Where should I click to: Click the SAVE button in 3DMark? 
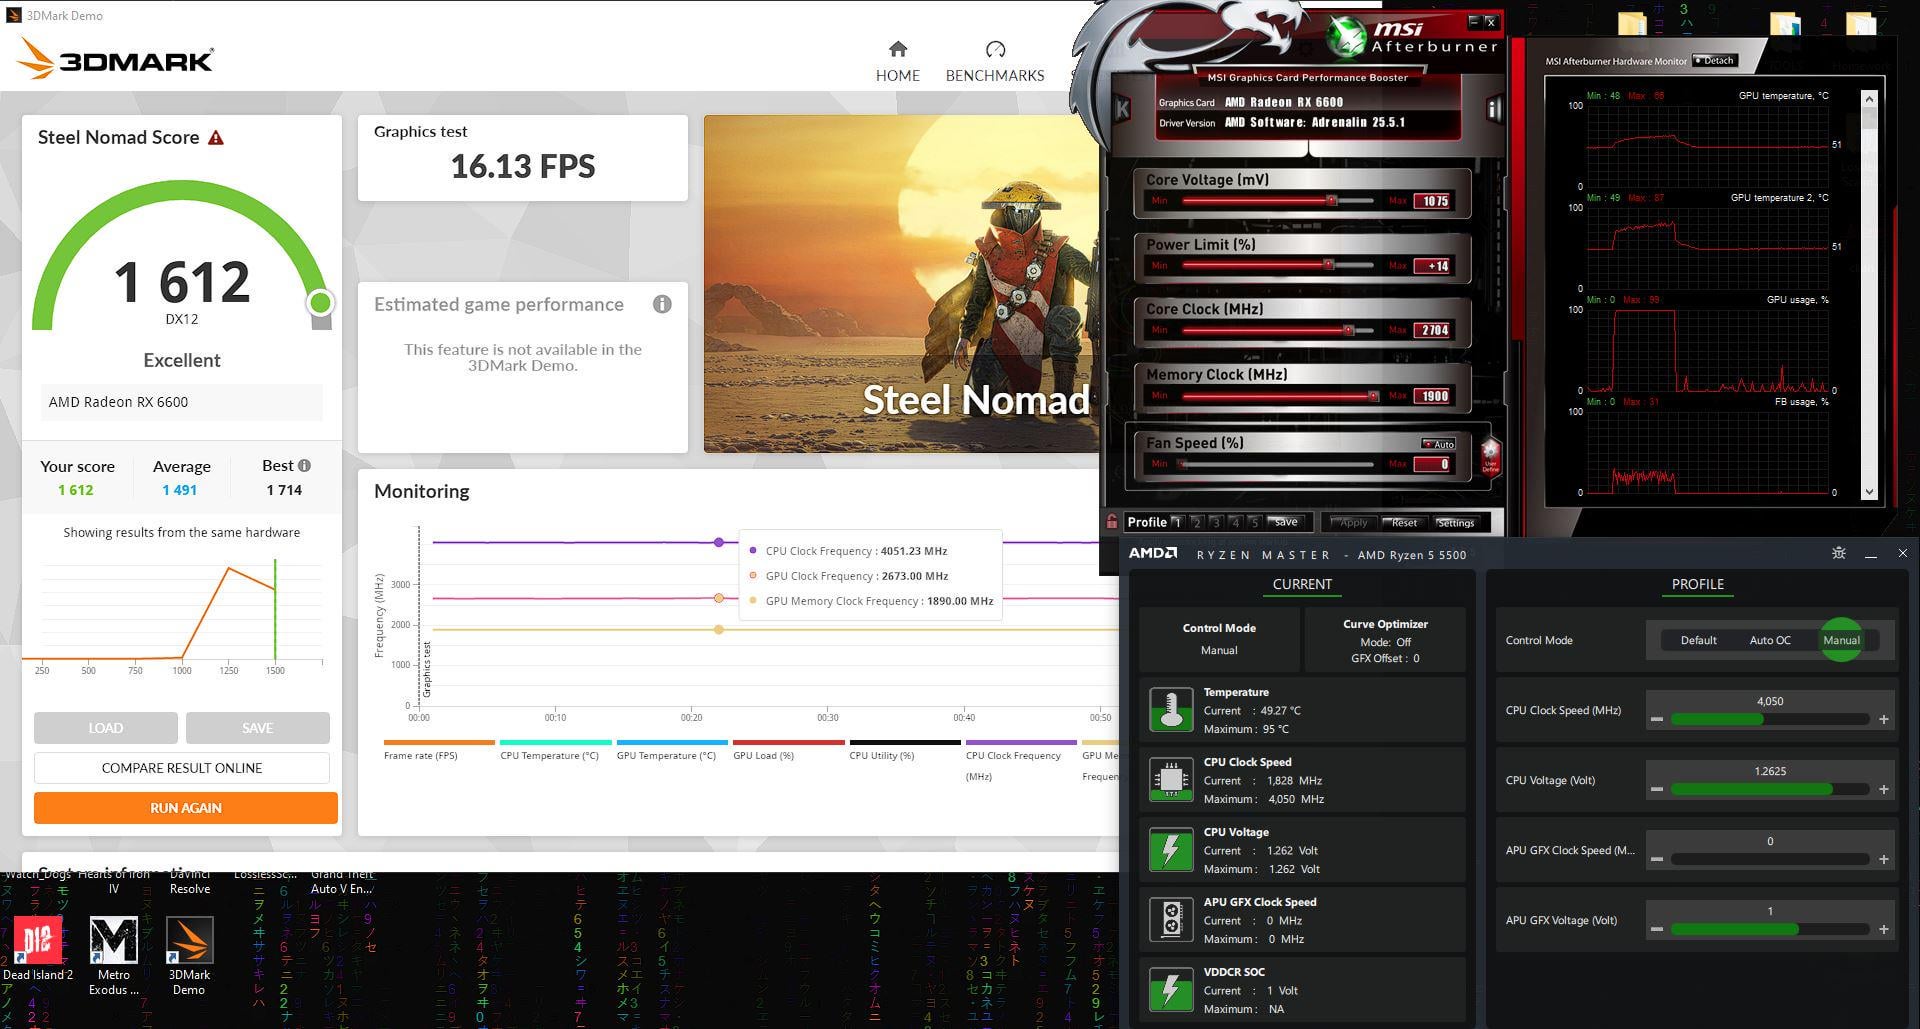(258, 727)
